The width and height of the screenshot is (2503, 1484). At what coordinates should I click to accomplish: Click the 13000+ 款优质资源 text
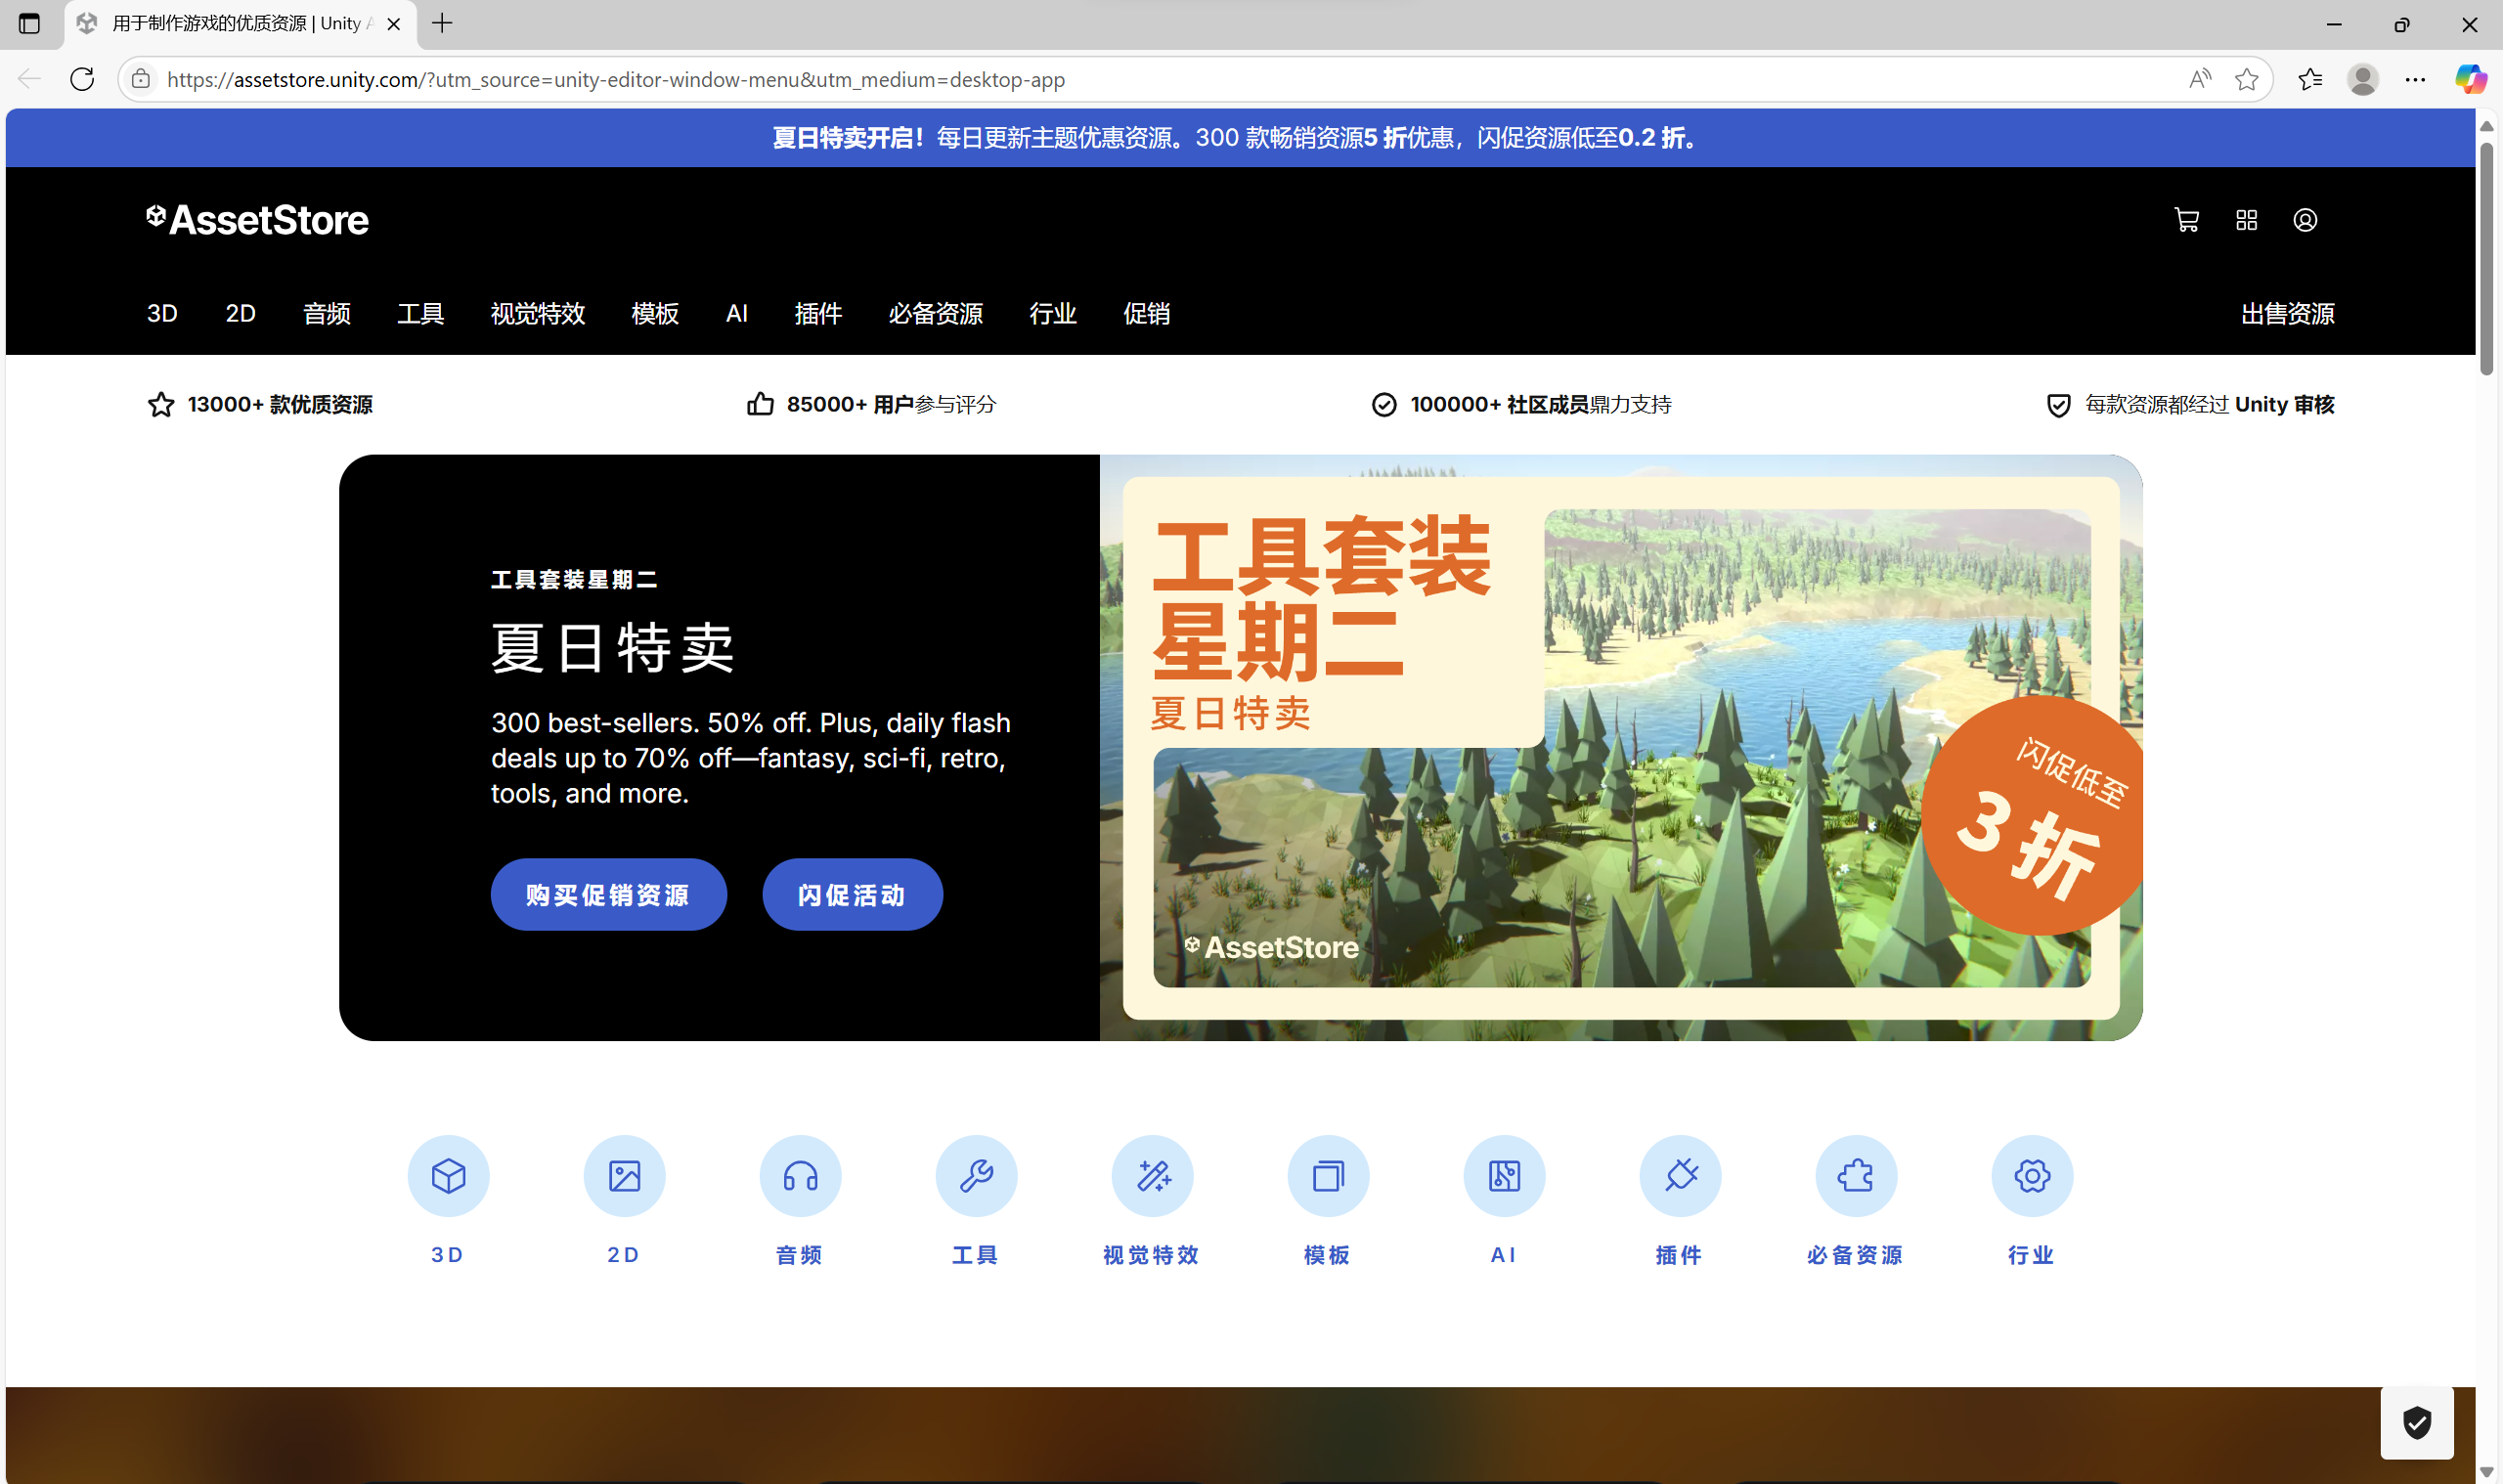[280, 404]
